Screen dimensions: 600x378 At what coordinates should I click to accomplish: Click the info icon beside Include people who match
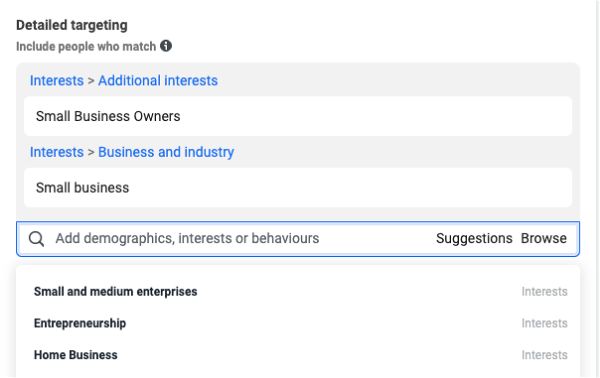click(x=166, y=46)
